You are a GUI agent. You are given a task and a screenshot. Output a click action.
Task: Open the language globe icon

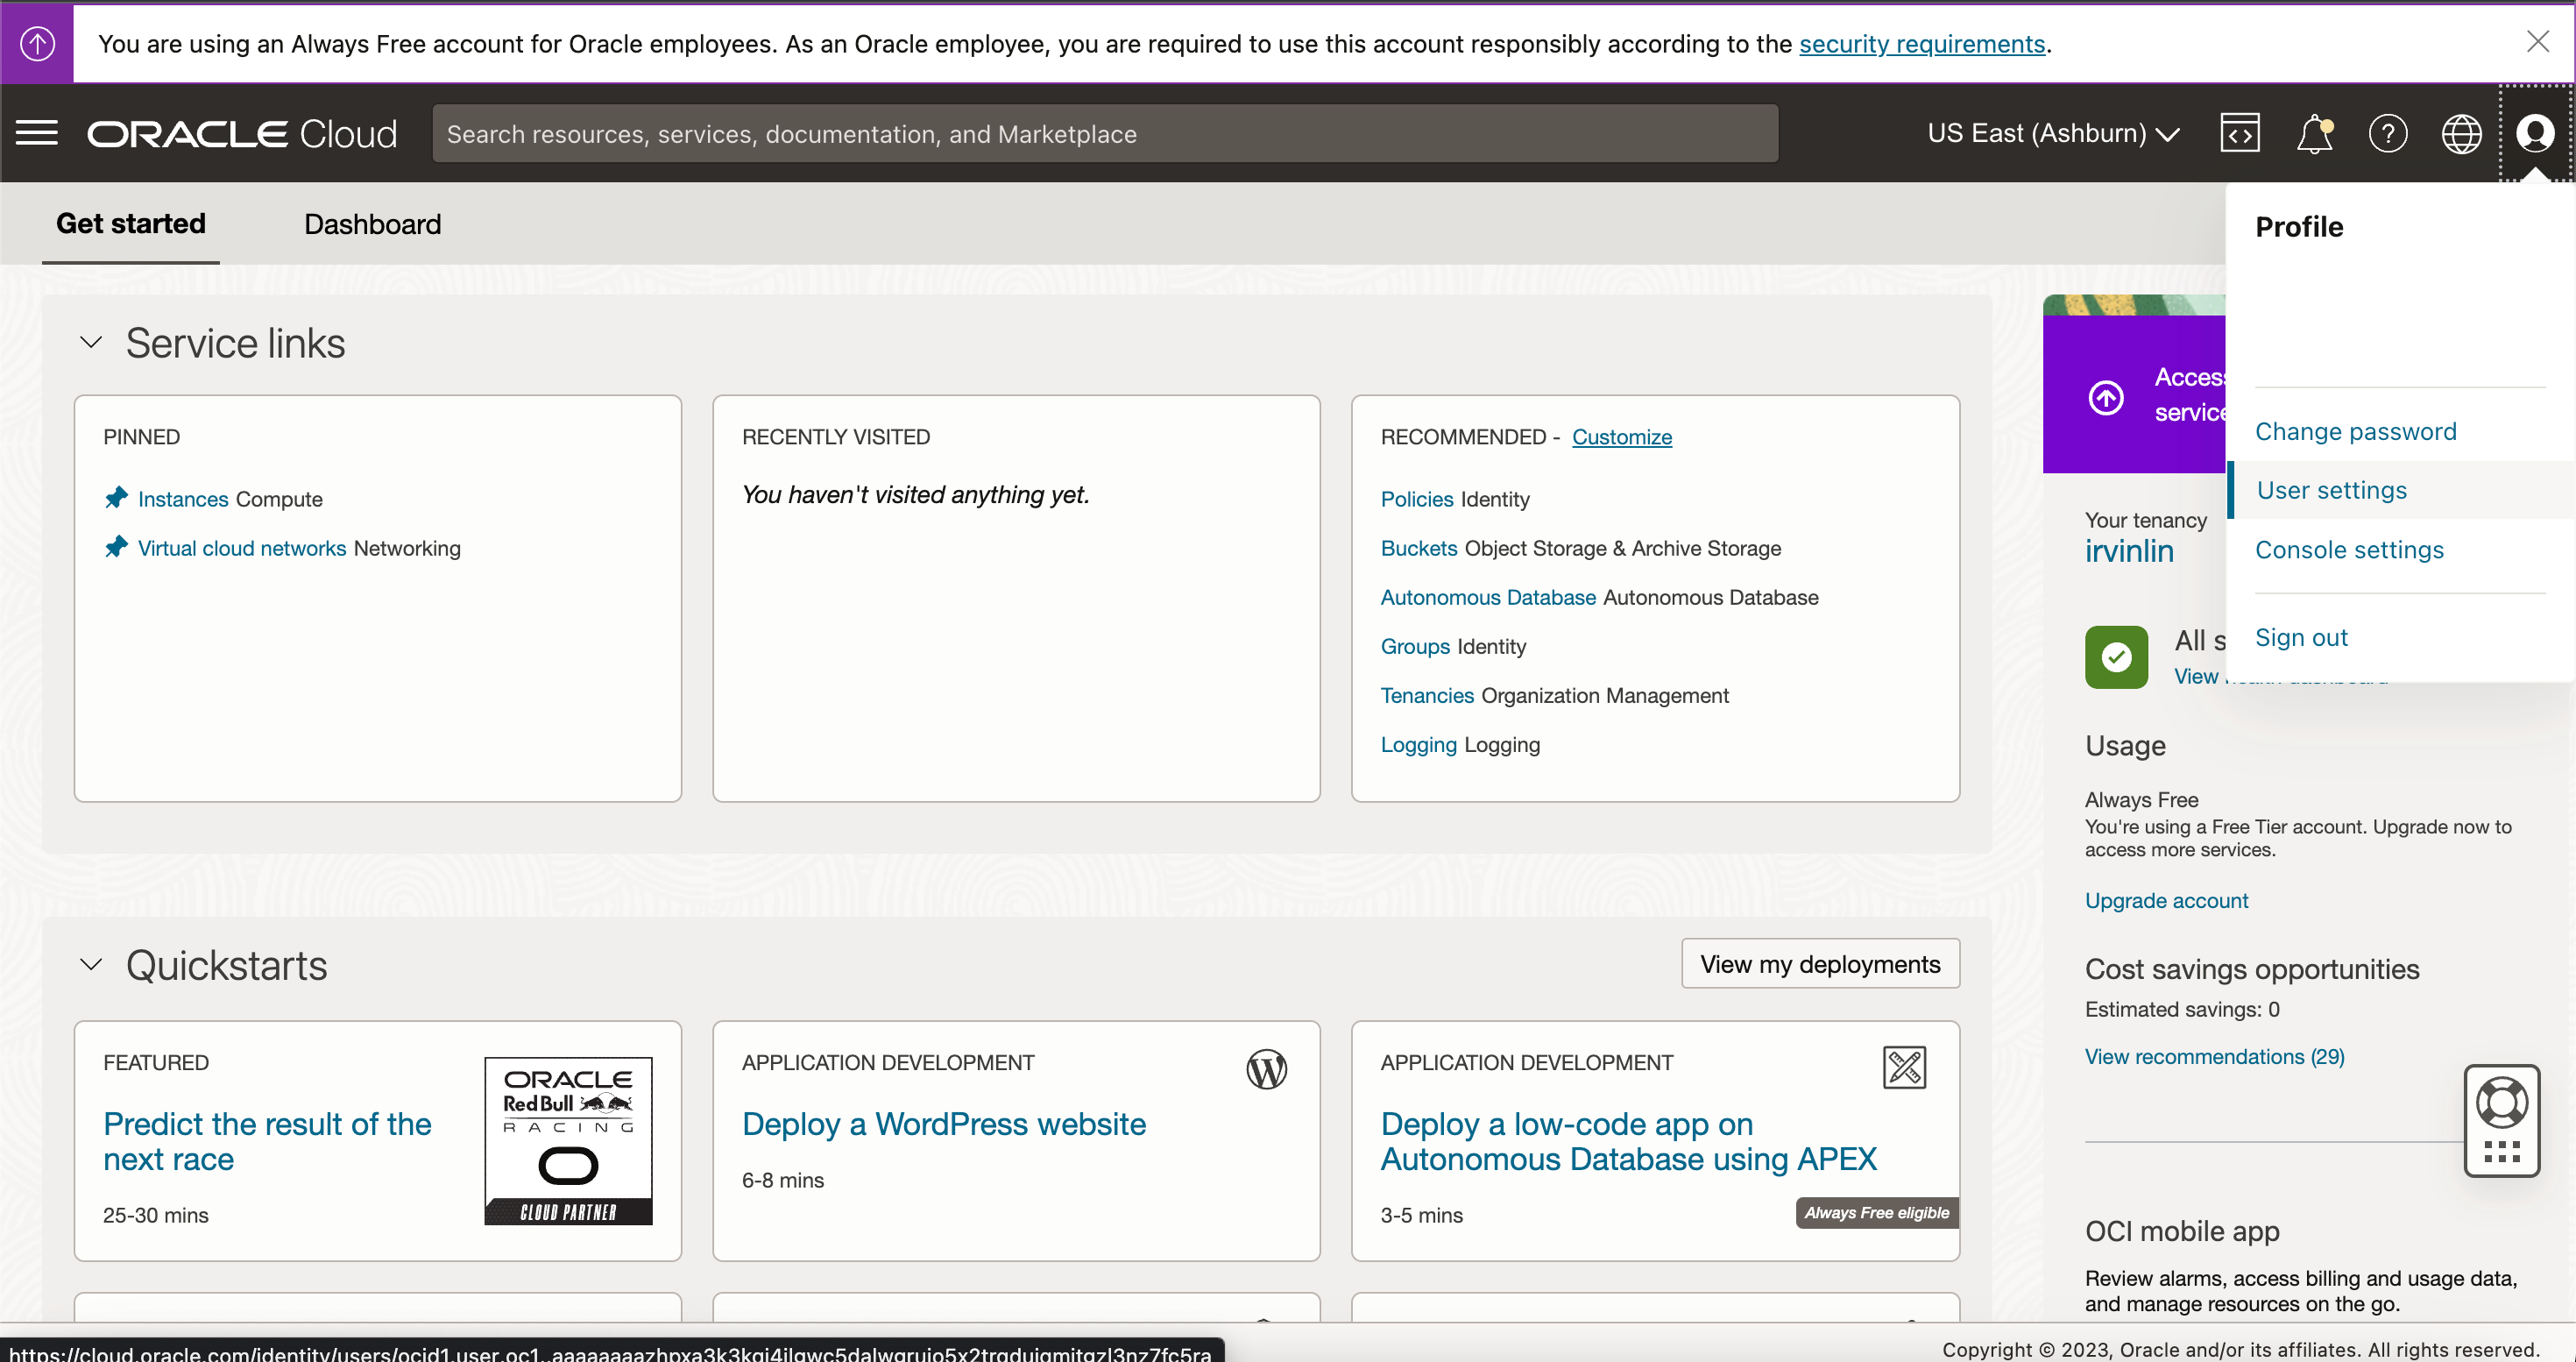click(x=2461, y=133)
